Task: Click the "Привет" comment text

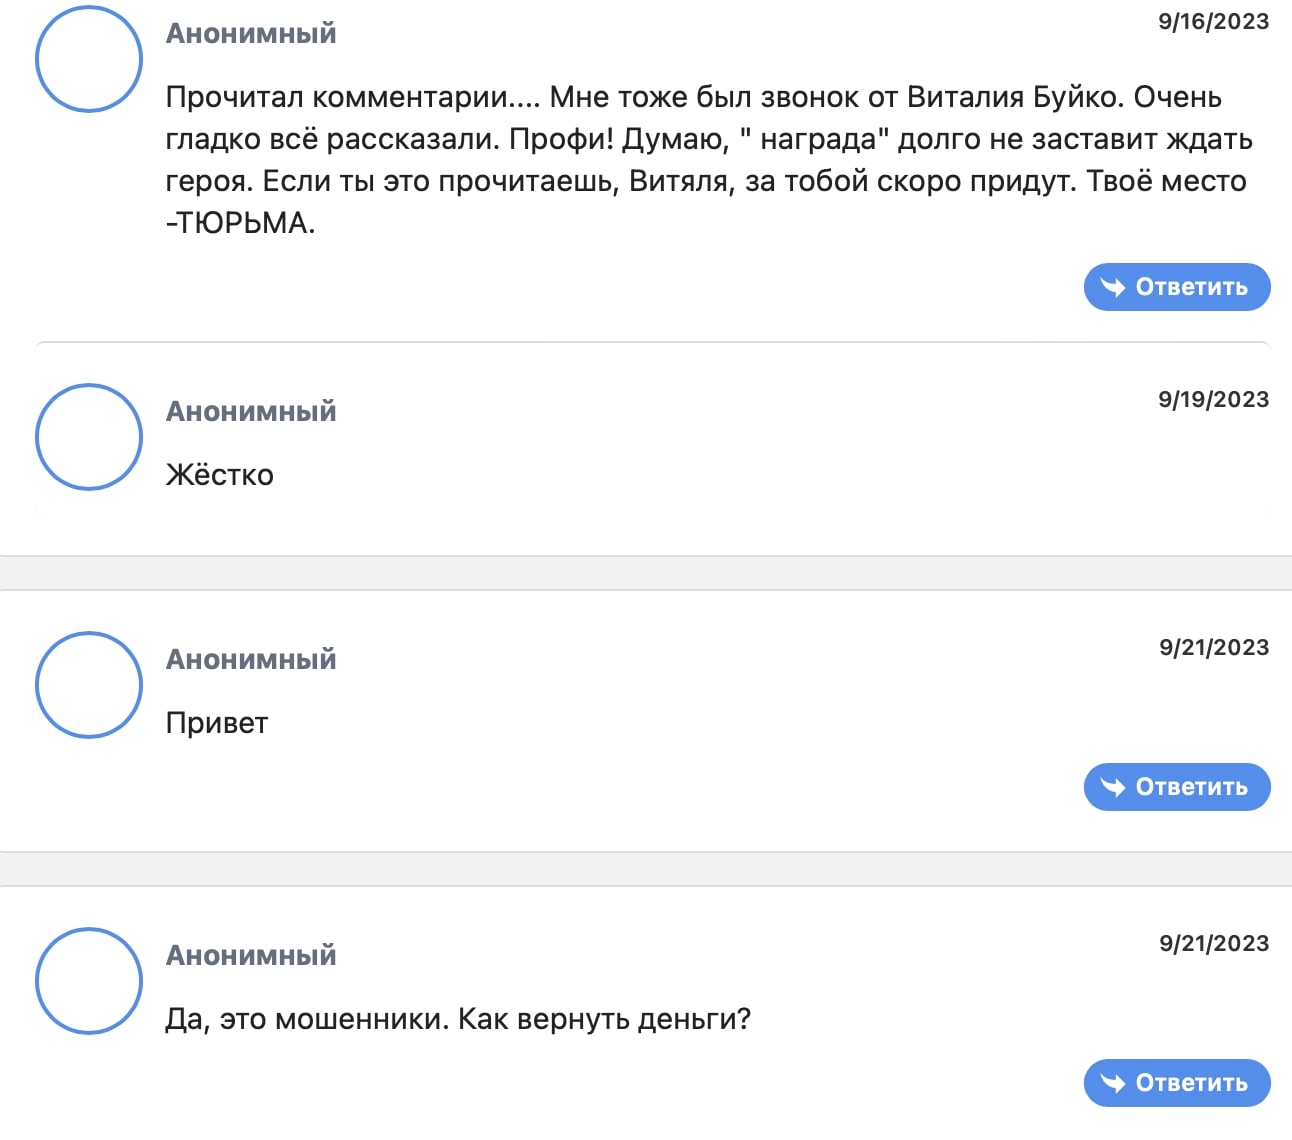Action: (217, 723)
